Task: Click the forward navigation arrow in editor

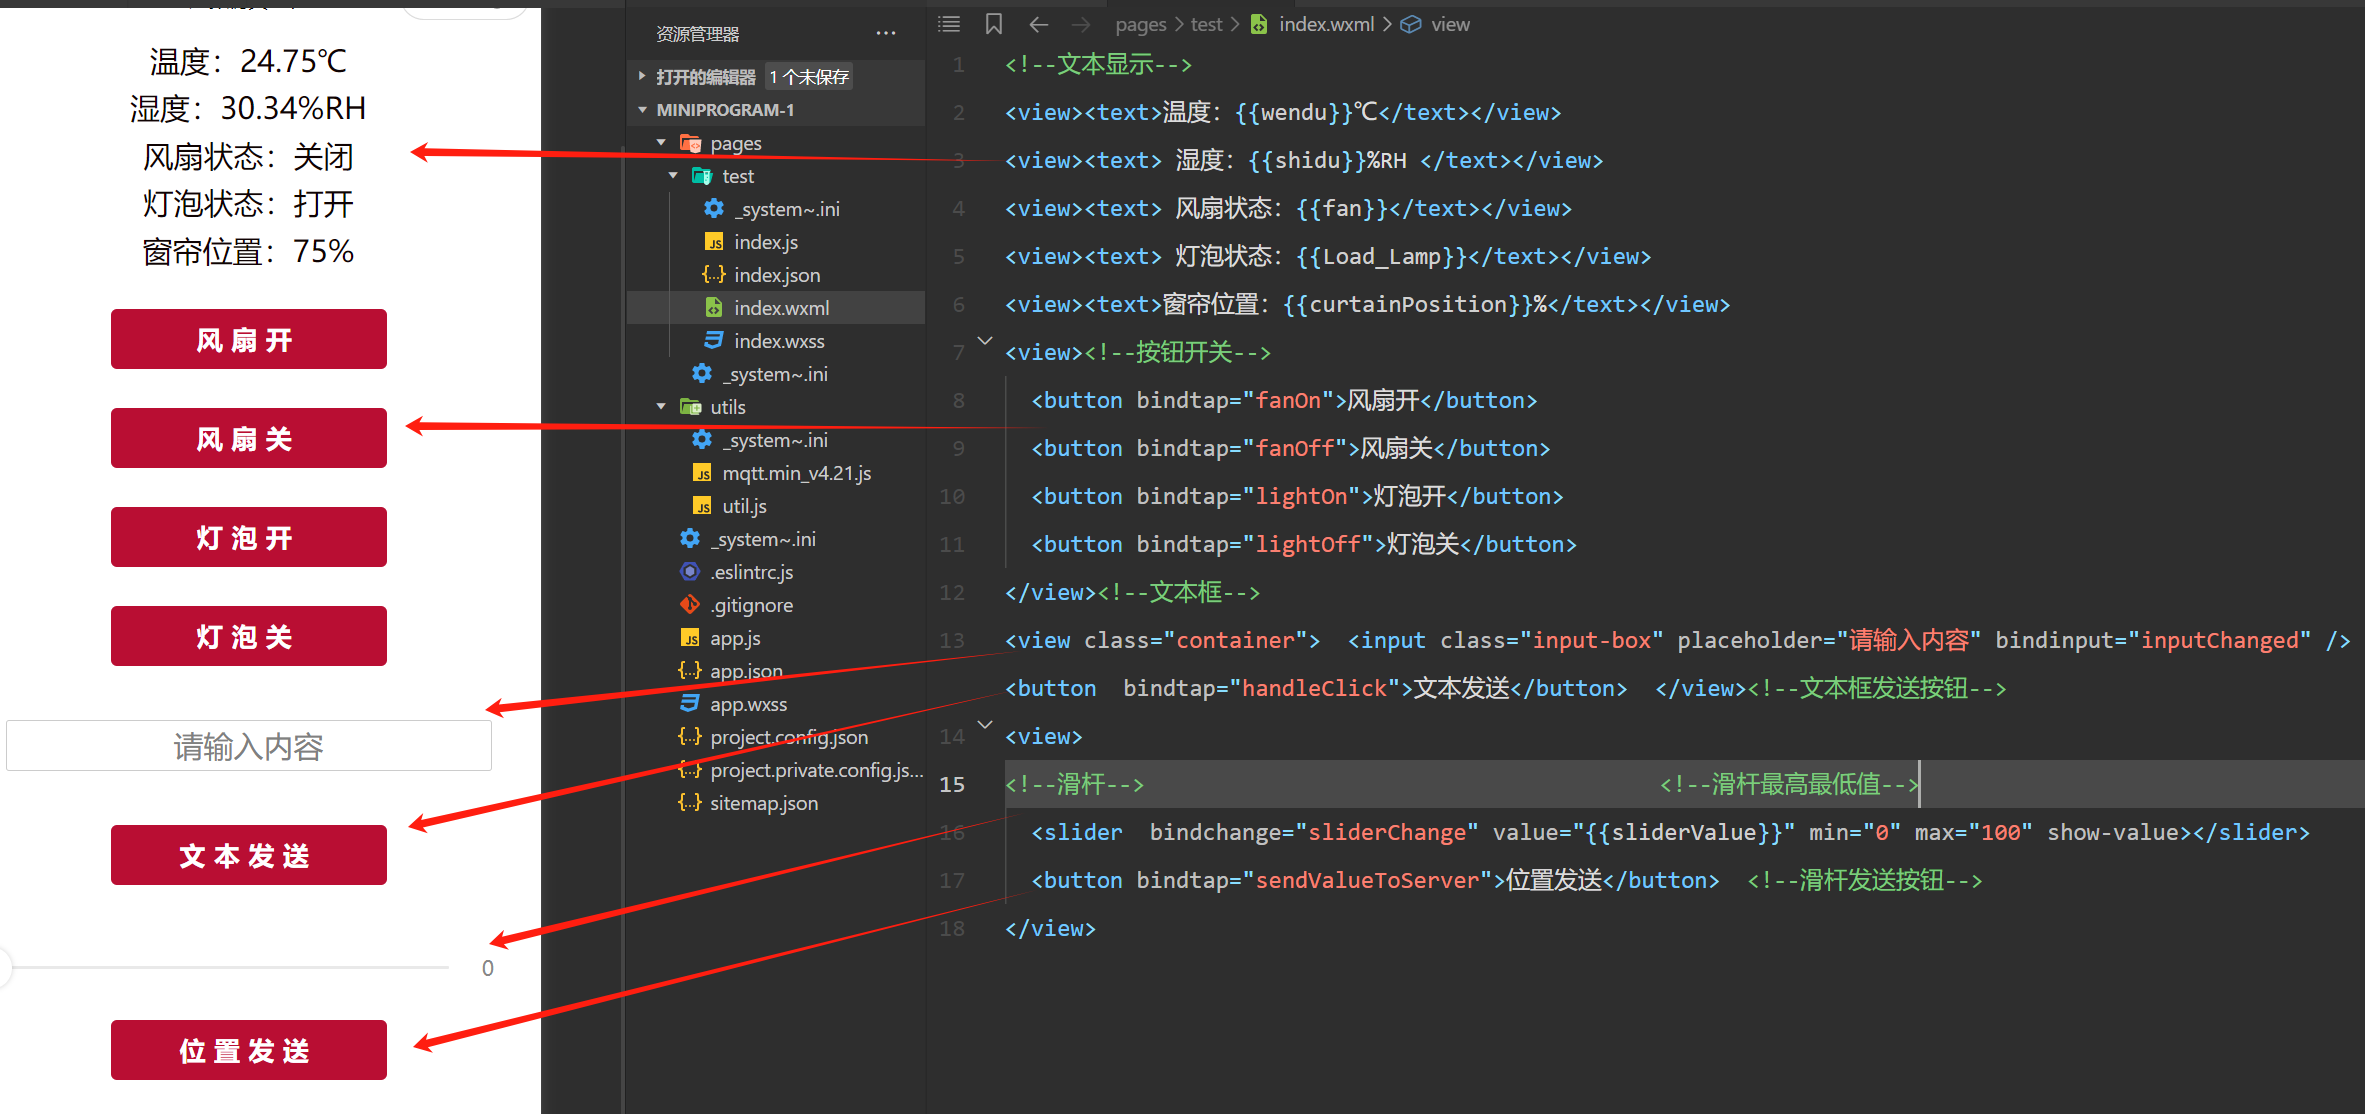Action: 1080,24
